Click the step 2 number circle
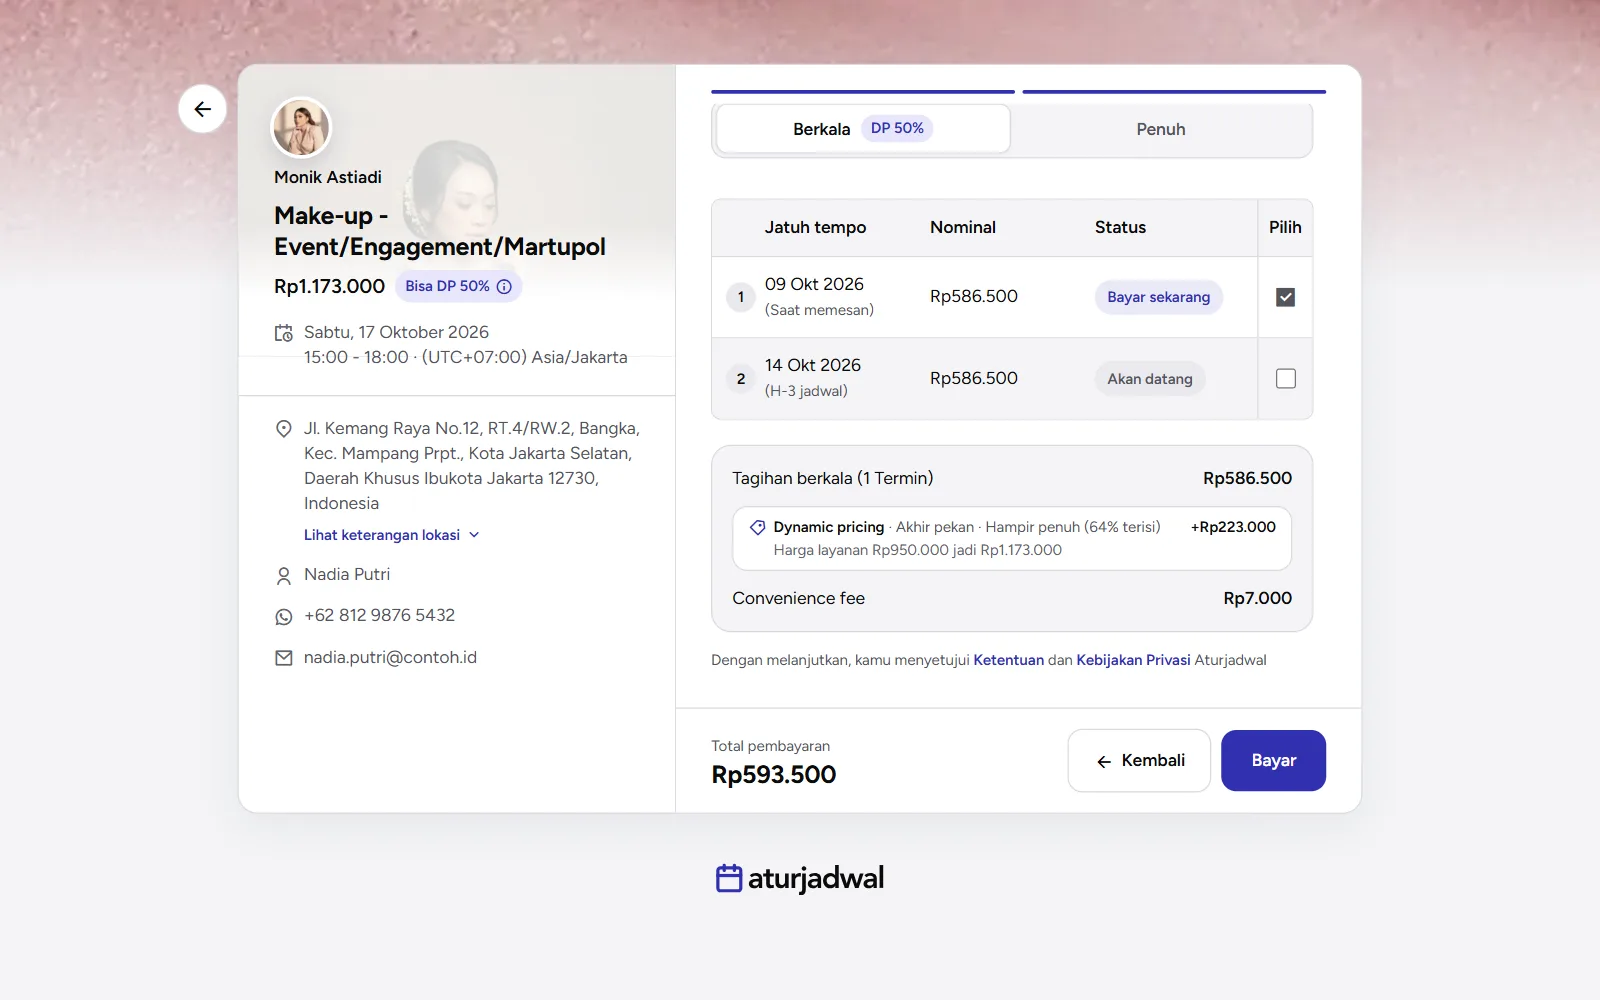The height and width of the screenshot is (1000, 1600). (x=740, y=379)
